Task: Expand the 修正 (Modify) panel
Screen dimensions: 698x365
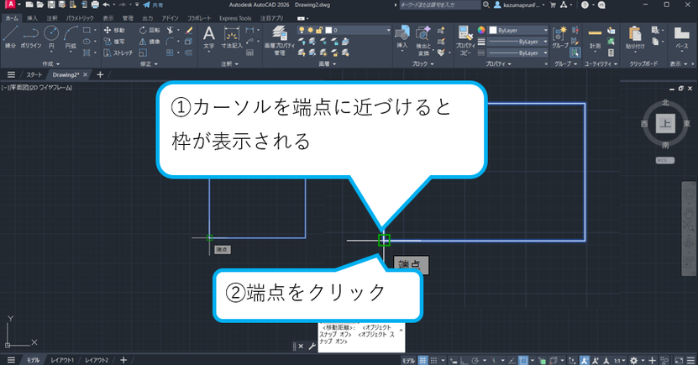Action: pyautogui.click(x=149, y=64)
